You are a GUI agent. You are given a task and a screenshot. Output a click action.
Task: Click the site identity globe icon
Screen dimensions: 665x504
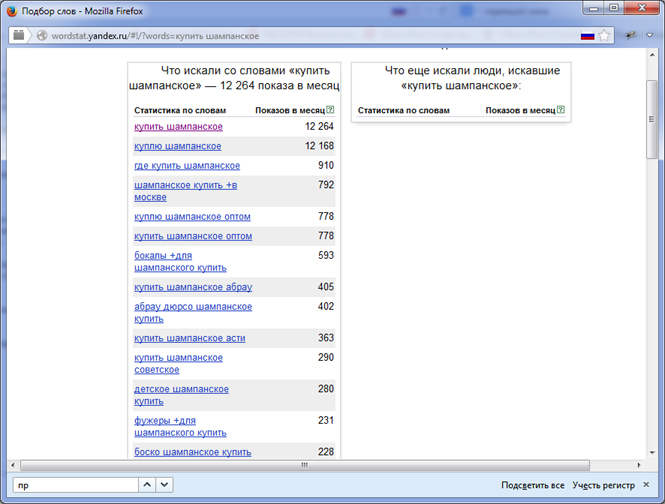pyautogui.click(x=42, y=36)
